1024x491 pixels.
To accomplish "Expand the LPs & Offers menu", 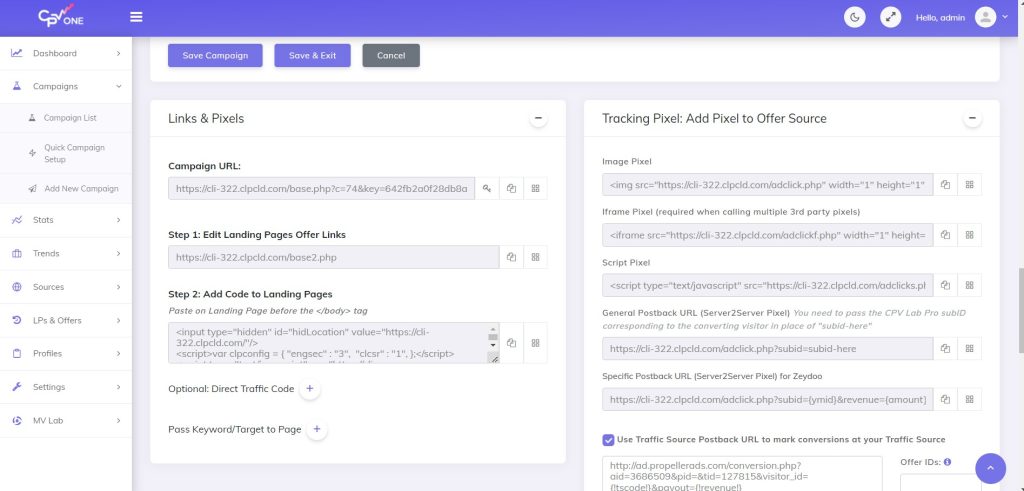I will coord(118,320).
